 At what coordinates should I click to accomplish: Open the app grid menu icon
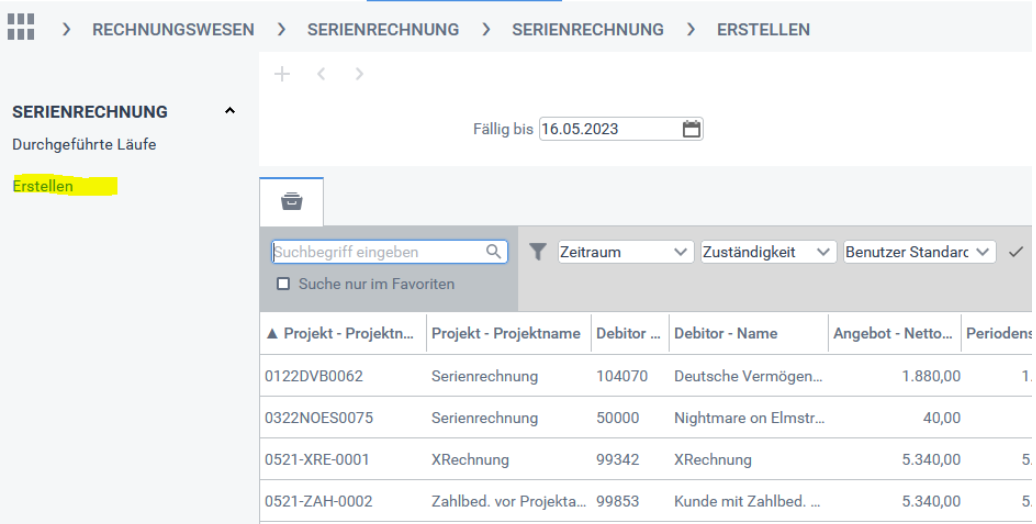20,27
